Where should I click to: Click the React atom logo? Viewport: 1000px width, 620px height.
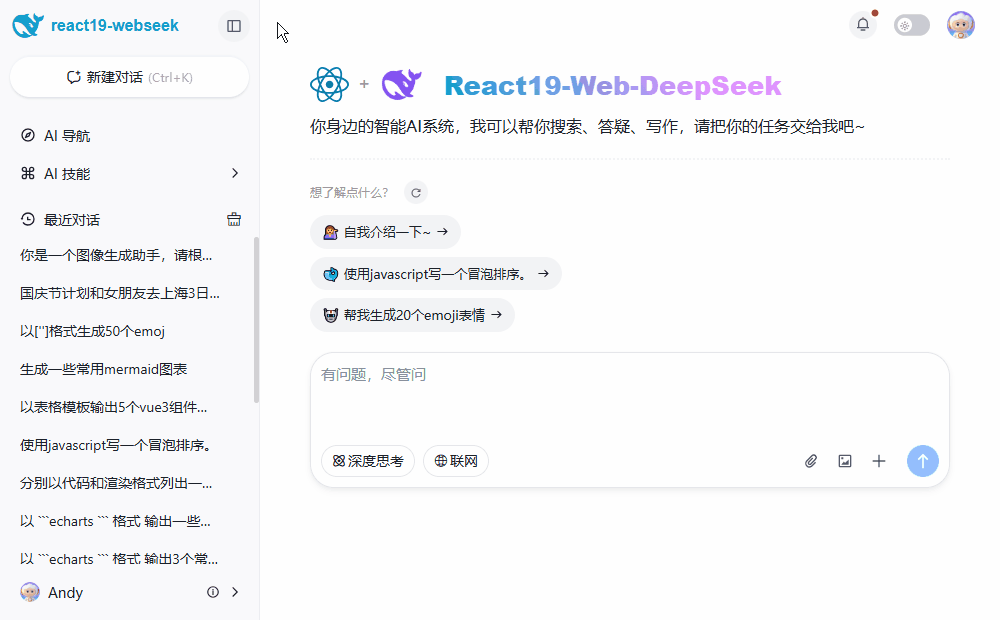[x=329, y=84]
